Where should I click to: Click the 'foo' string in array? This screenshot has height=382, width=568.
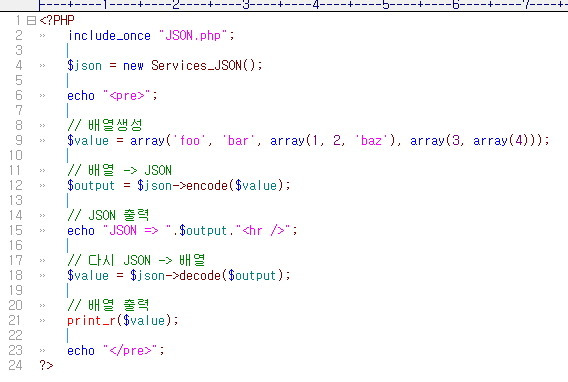tap(189, 140)
